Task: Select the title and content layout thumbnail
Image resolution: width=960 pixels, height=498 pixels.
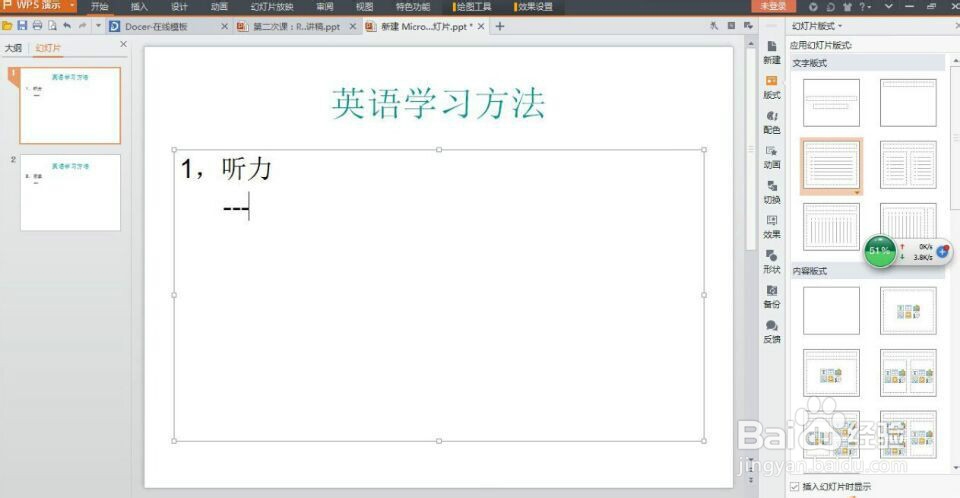Action: pos(831,373)
